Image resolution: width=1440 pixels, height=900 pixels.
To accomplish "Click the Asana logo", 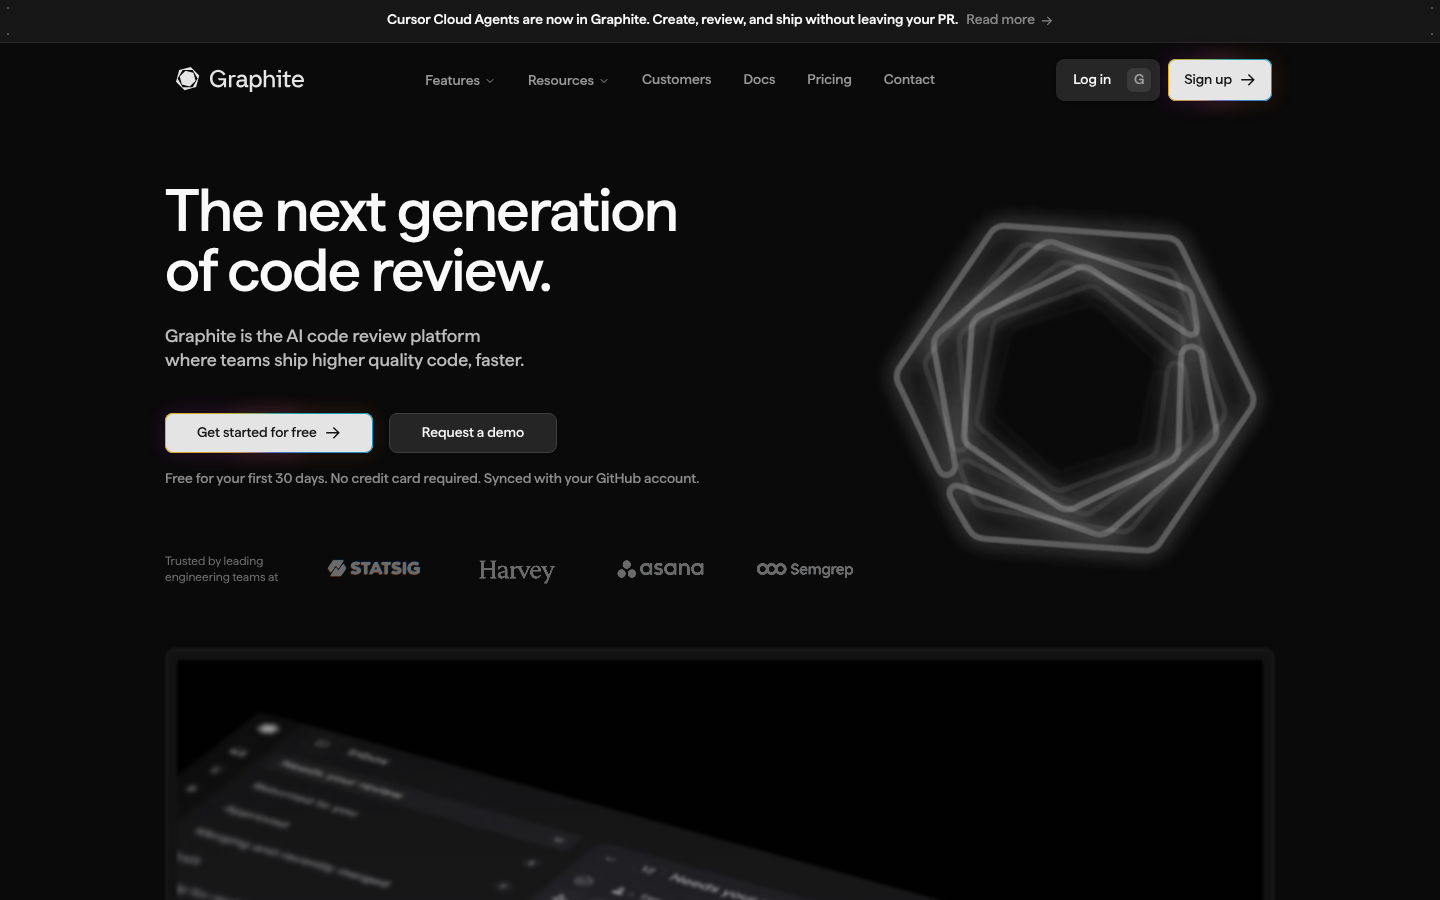I will tap(660, 569).
